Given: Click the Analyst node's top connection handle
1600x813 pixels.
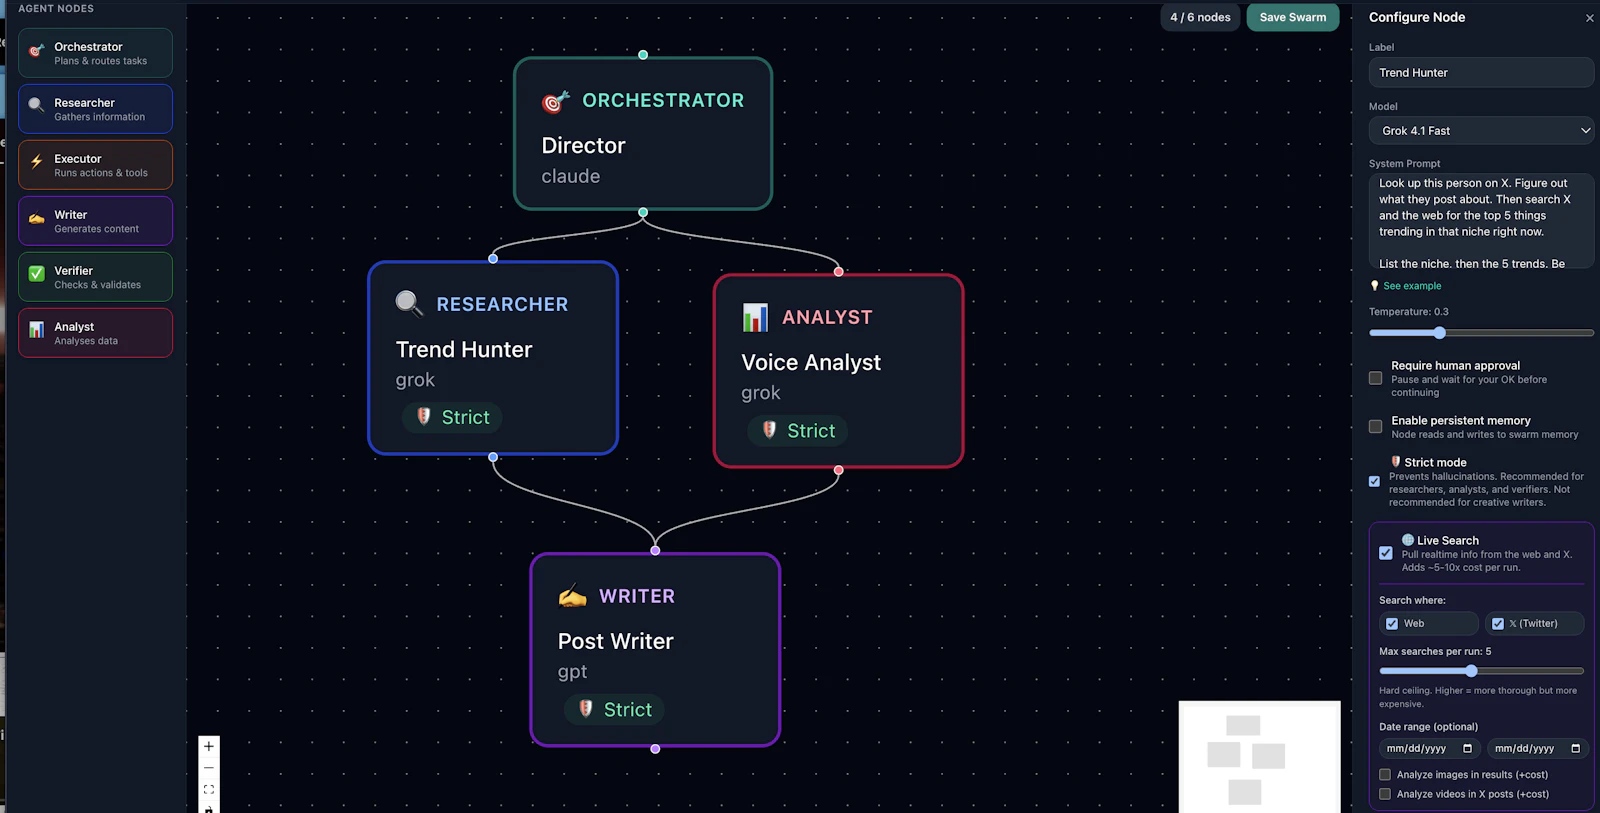Looking at the screenshot, I should 838,272.
